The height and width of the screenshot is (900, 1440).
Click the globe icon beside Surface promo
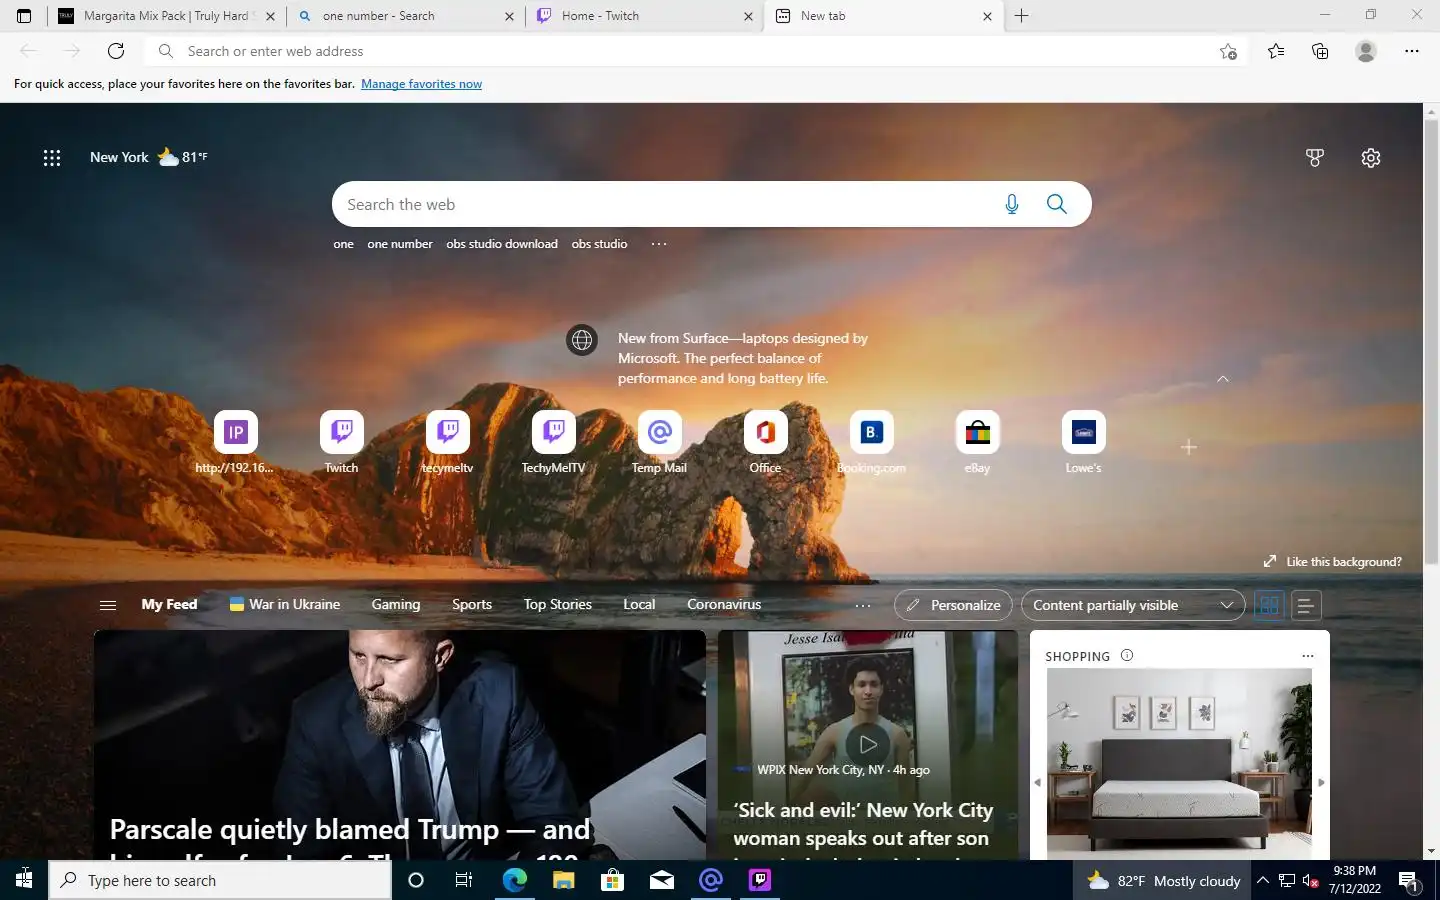pyautogui.click(x=582, y=340)
